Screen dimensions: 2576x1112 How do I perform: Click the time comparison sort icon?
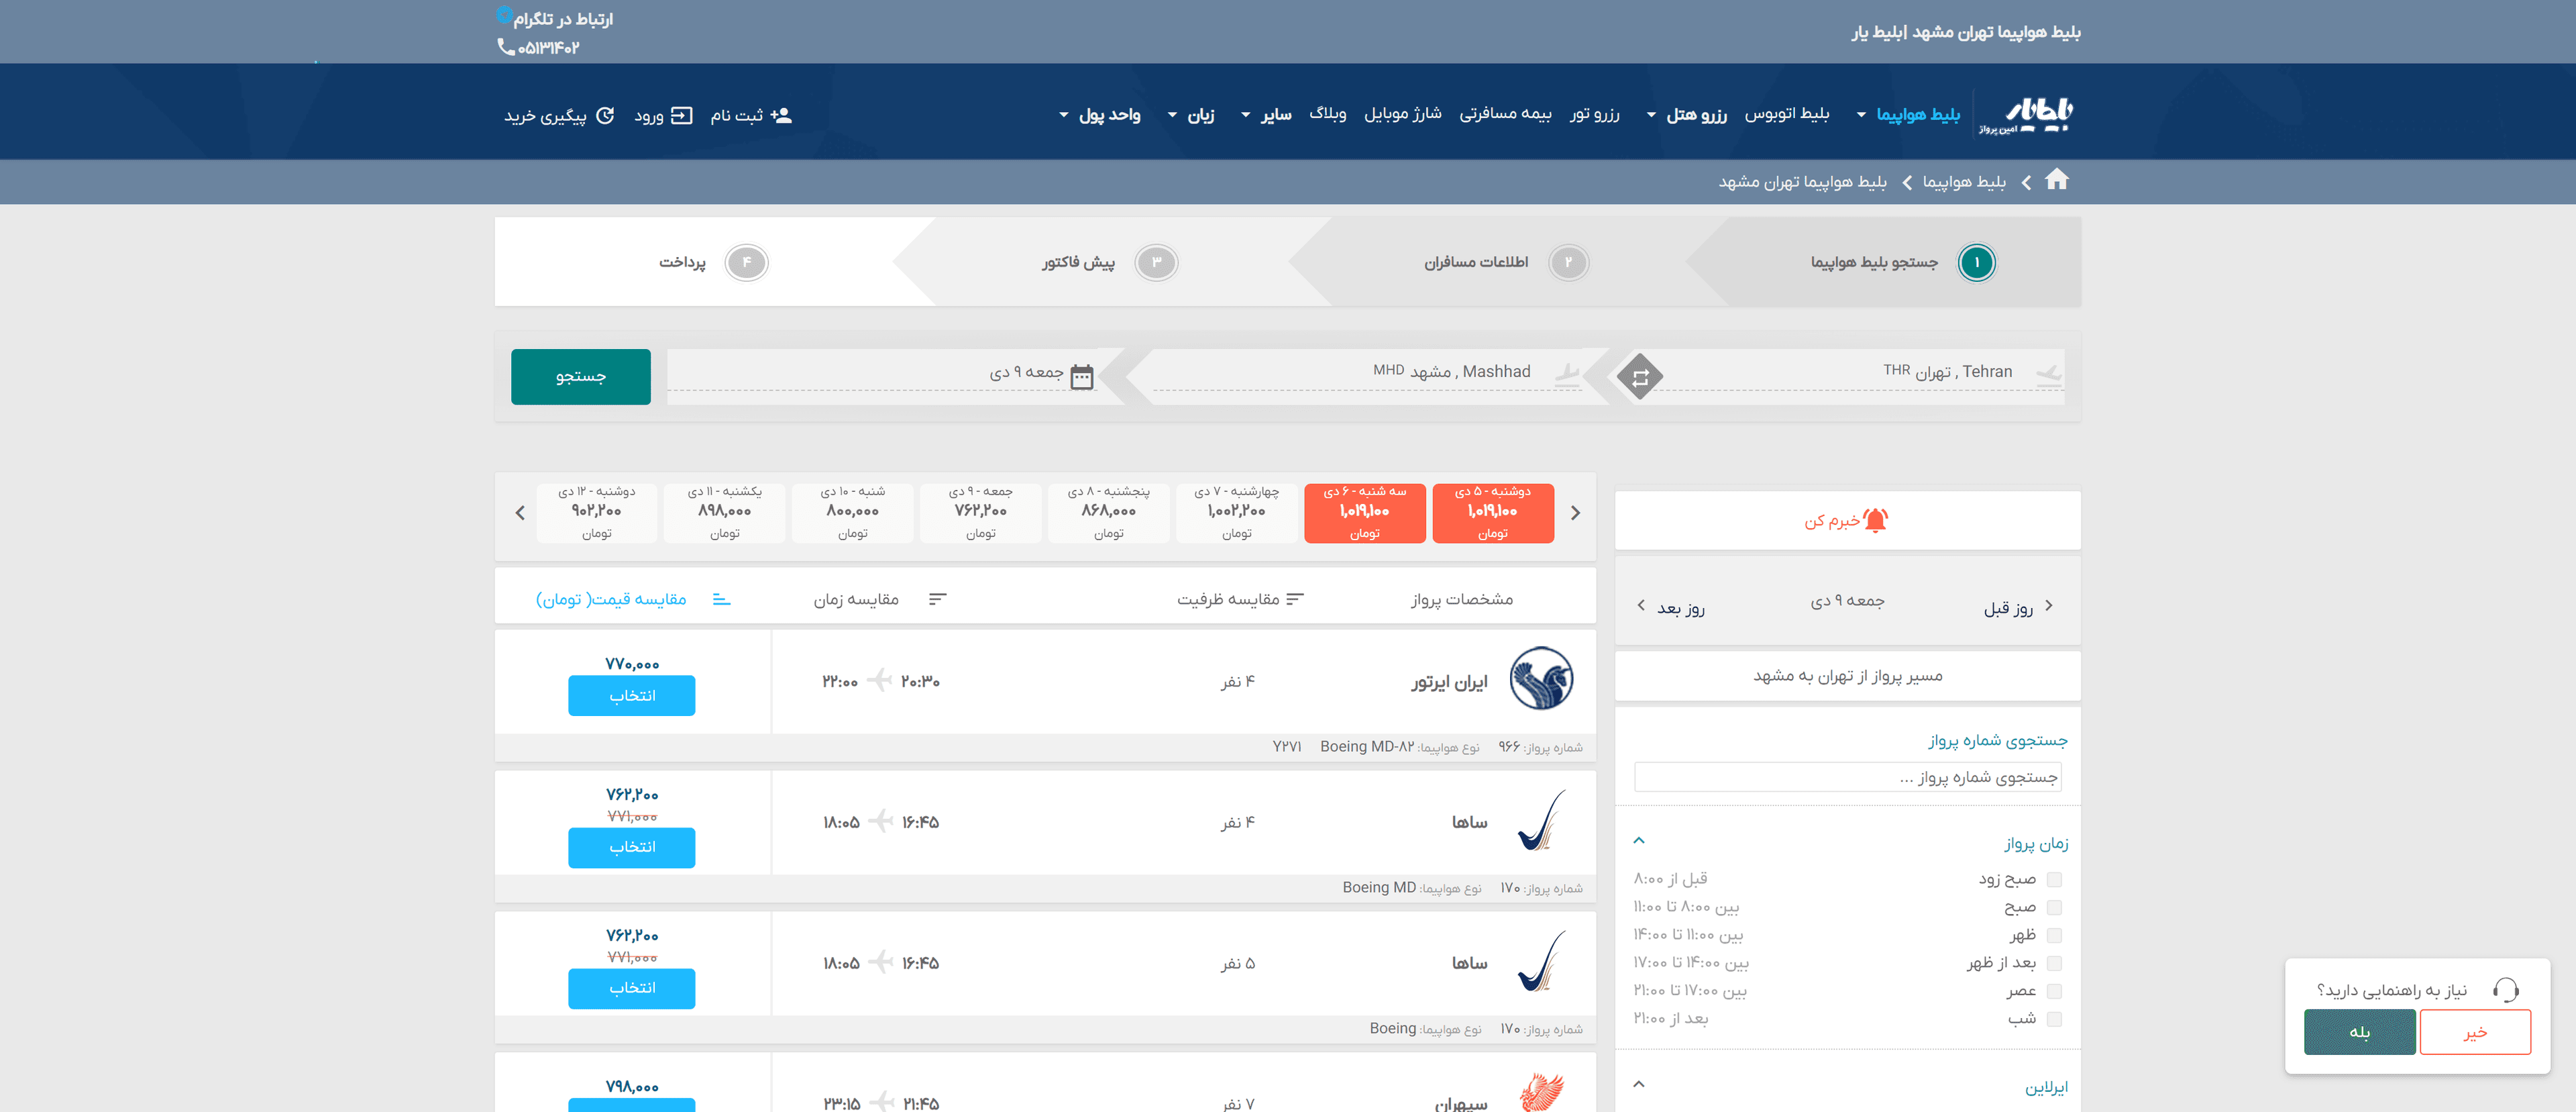(937, 599)
